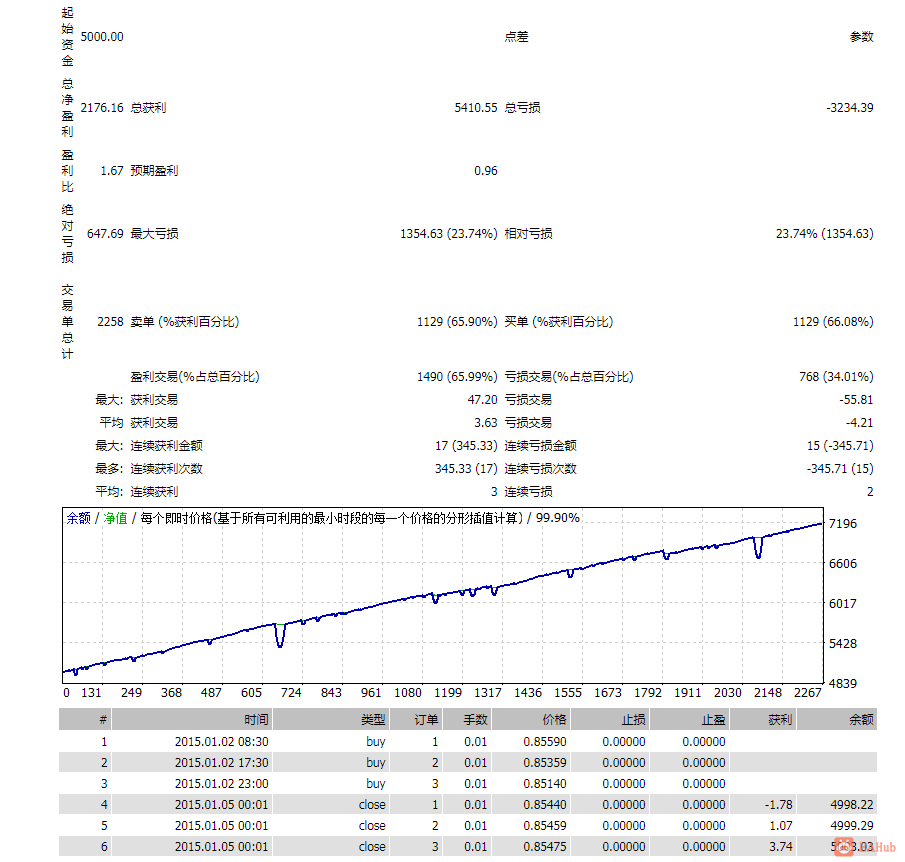Image resolution: width=905 pixels, height=862 pixels.
Task: Click price cell 0.85440 in row 4
Action: tap(545, 805)
